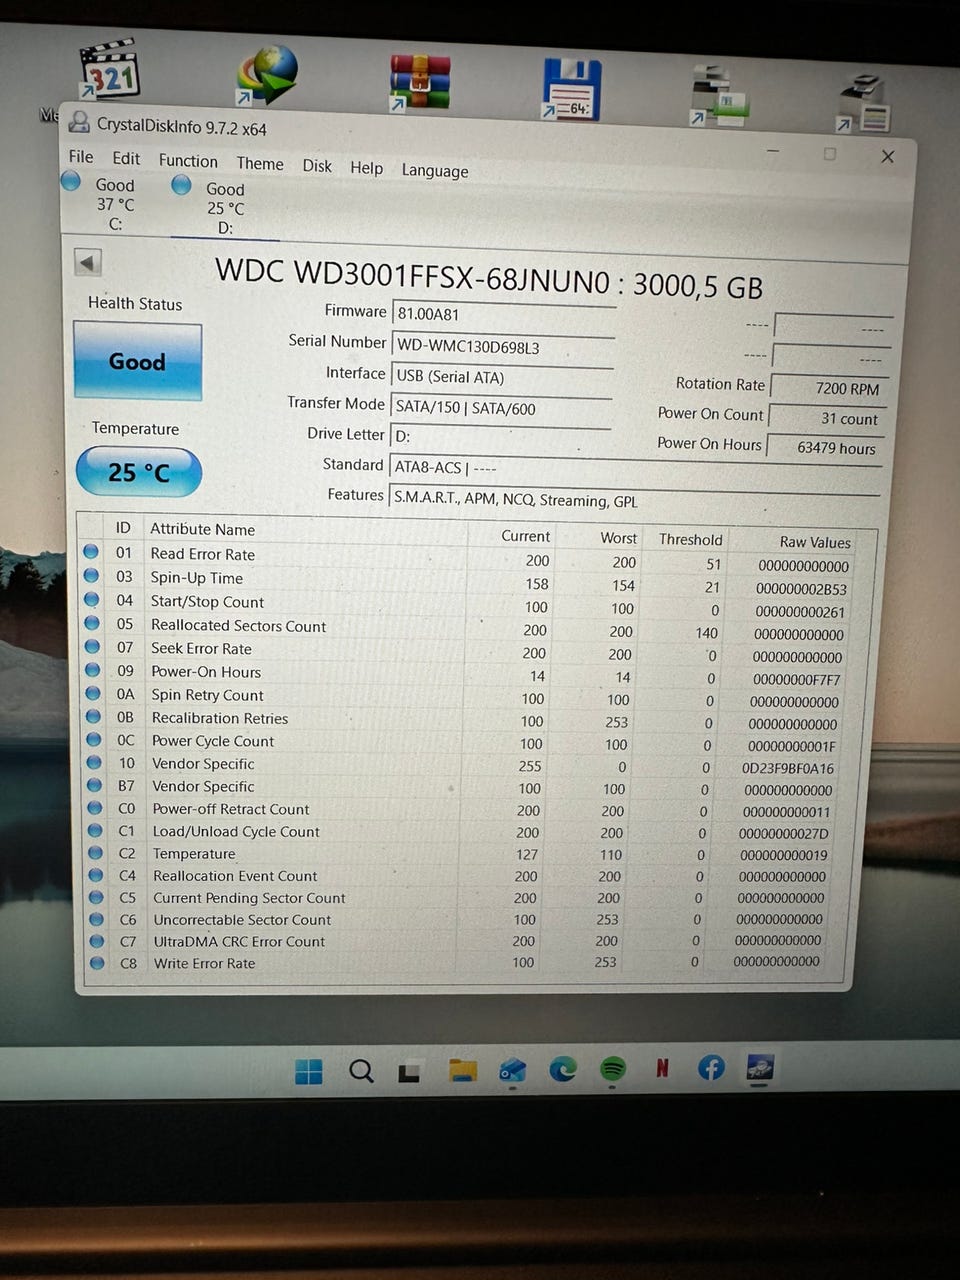Click status circle of Spin-Up Time row
The width and height of the screenshot is (960, 1280).
click(x=91, y=575)
